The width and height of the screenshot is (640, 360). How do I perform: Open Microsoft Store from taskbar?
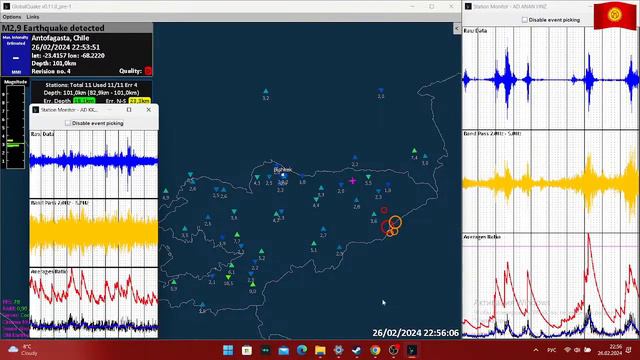coord(247,350)
